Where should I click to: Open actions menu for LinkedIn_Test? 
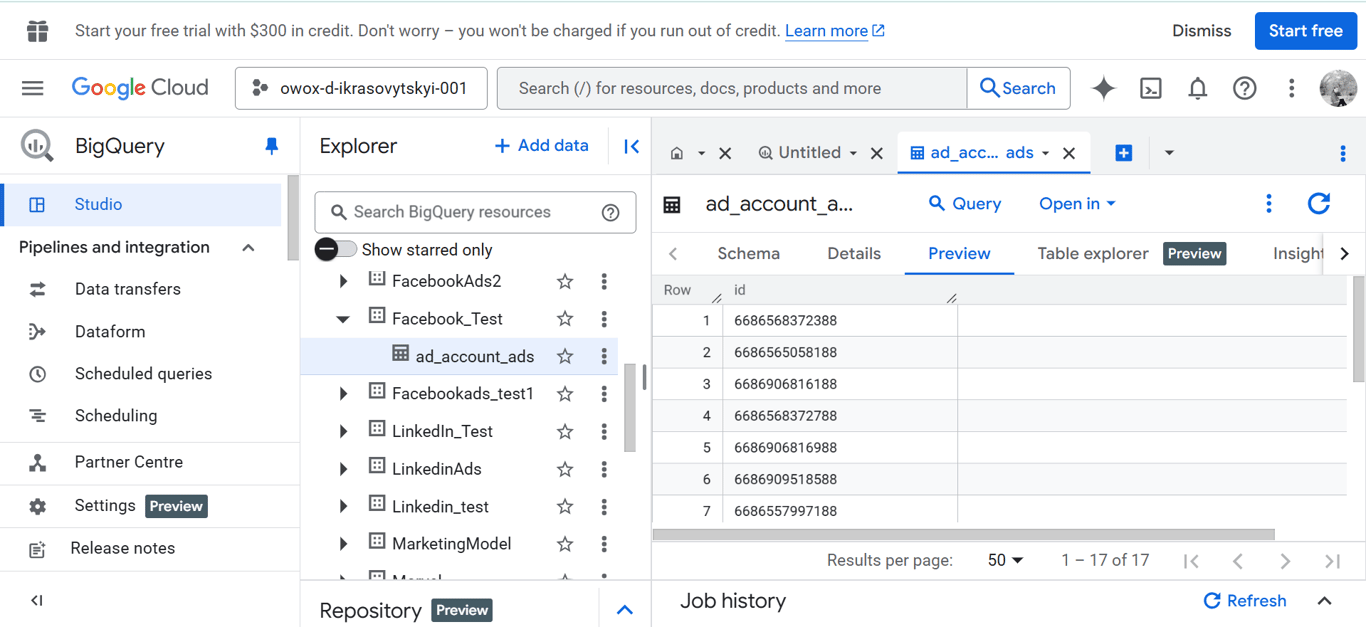[x=604, y=431]
